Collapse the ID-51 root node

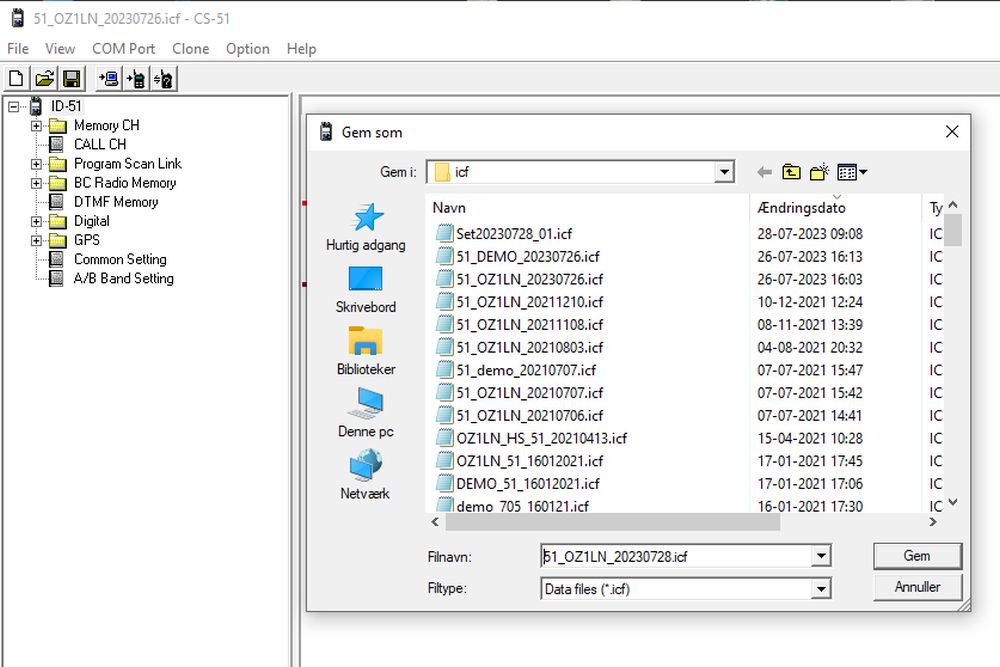[x=13, y=106]
